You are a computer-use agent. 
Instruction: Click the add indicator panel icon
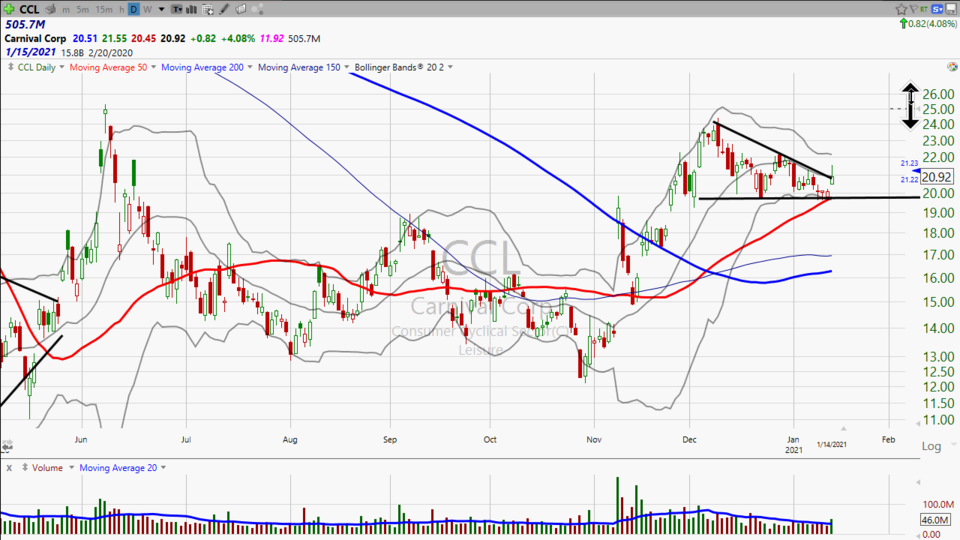click(x=208, y=9)
